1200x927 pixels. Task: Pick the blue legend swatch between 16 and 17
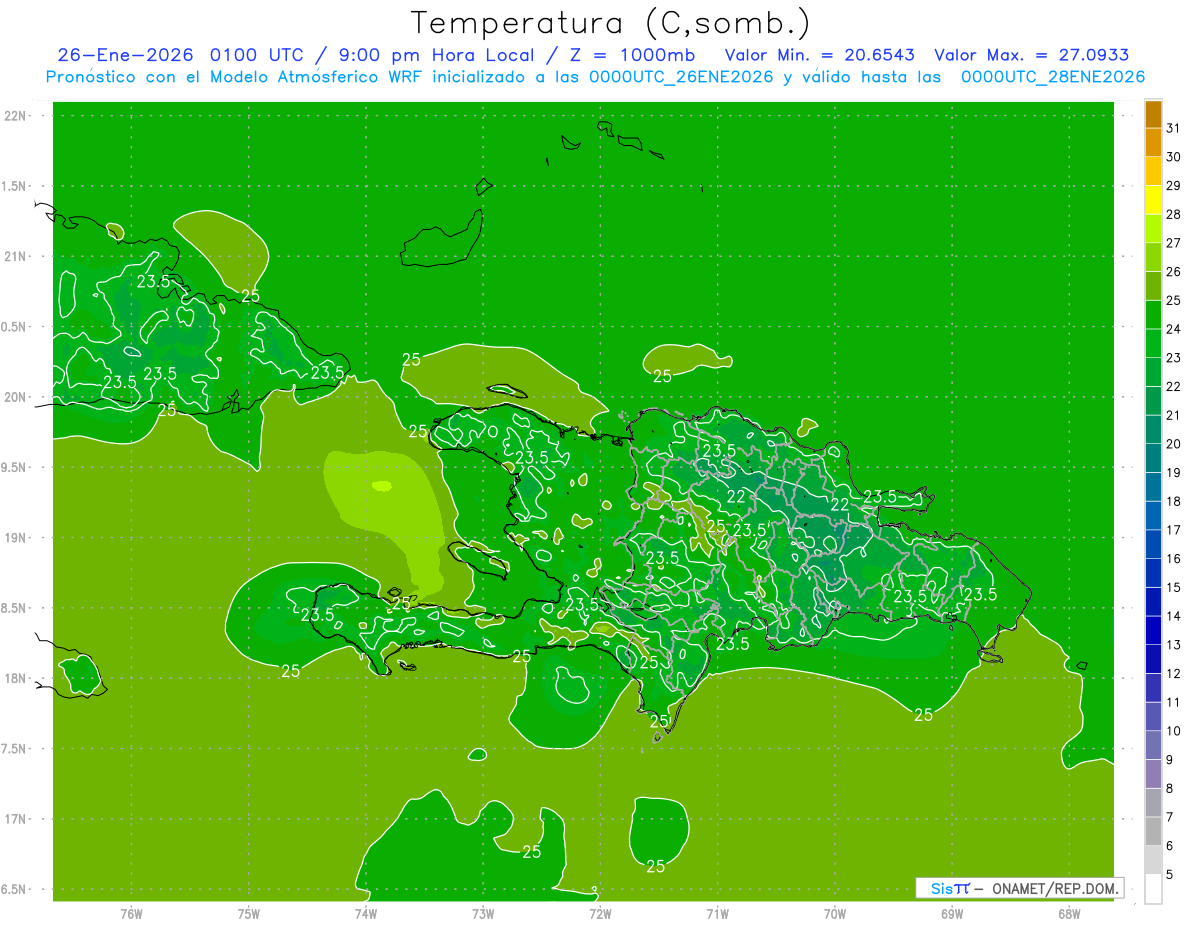pyautogui.click(x=1153, y=544)
